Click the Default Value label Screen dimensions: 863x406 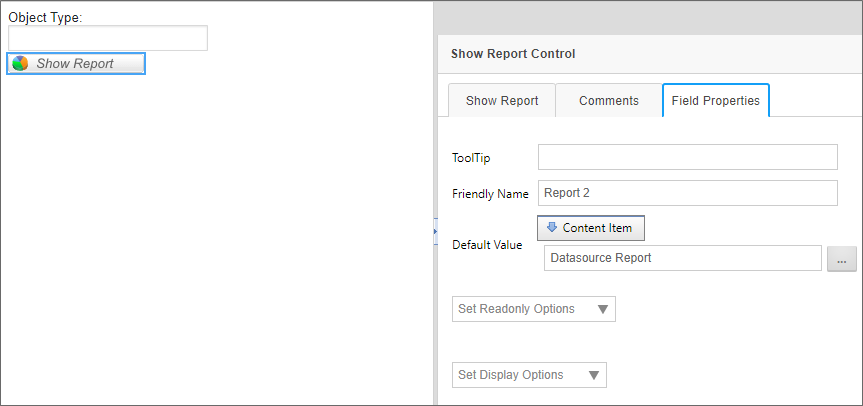487,245
